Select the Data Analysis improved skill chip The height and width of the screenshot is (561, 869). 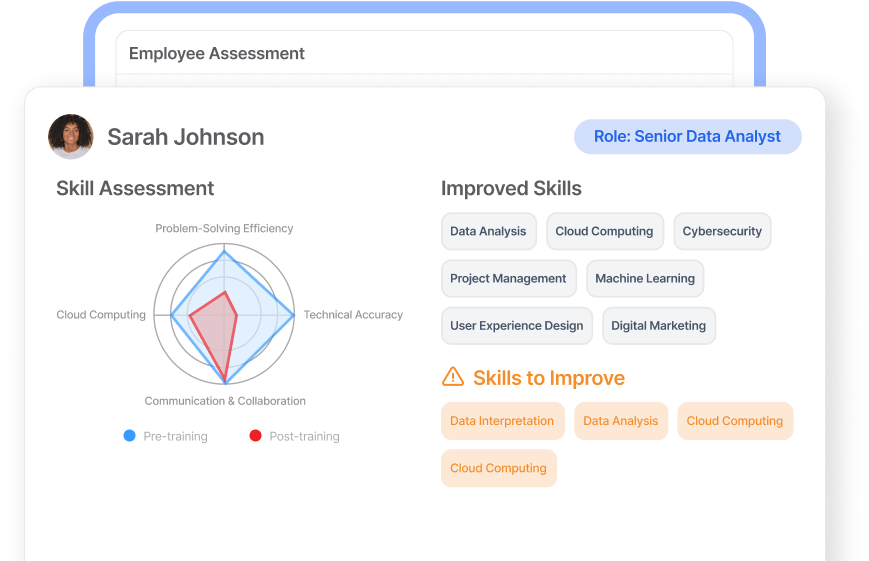click(488, 231)
